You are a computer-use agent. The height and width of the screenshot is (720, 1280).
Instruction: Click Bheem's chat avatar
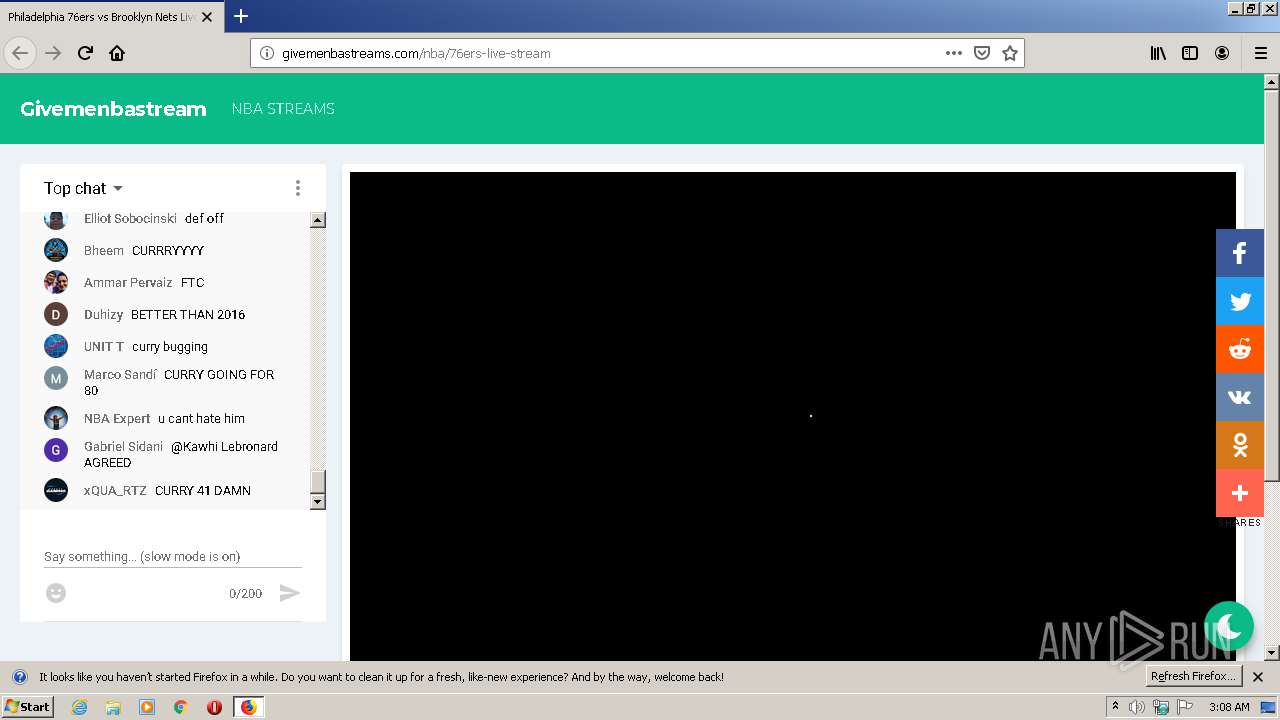(56, 250)
